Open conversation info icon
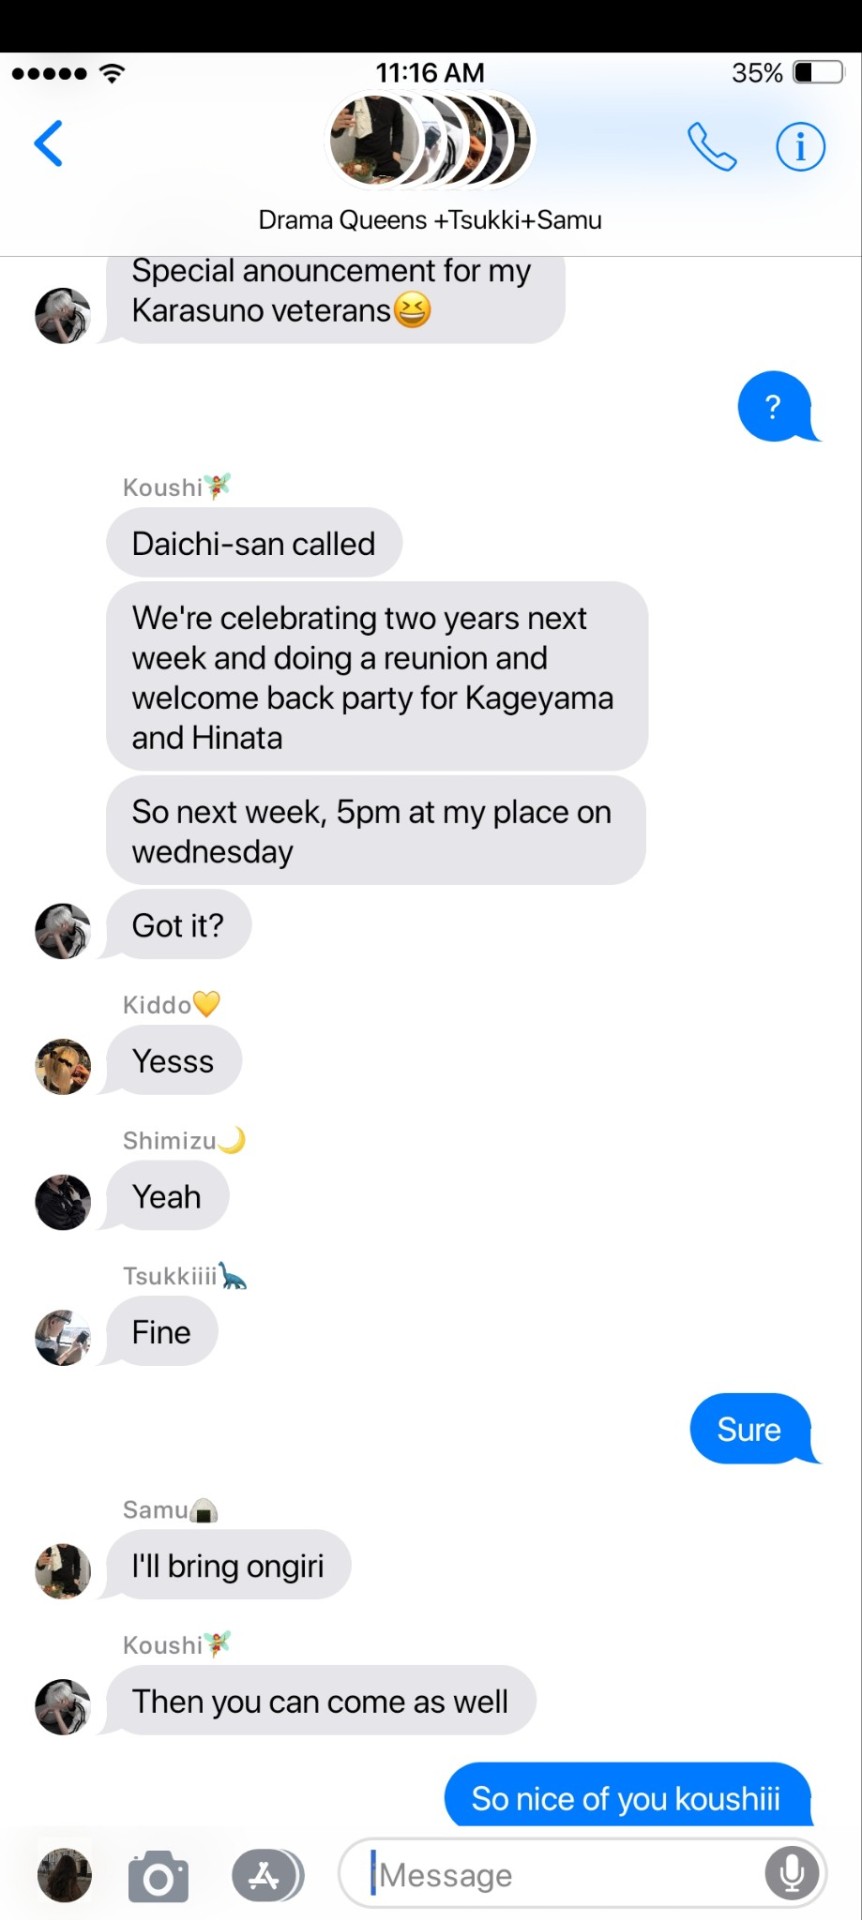Image resolution: width=862 pixels, height=1920 pixels. click(800, 147)
